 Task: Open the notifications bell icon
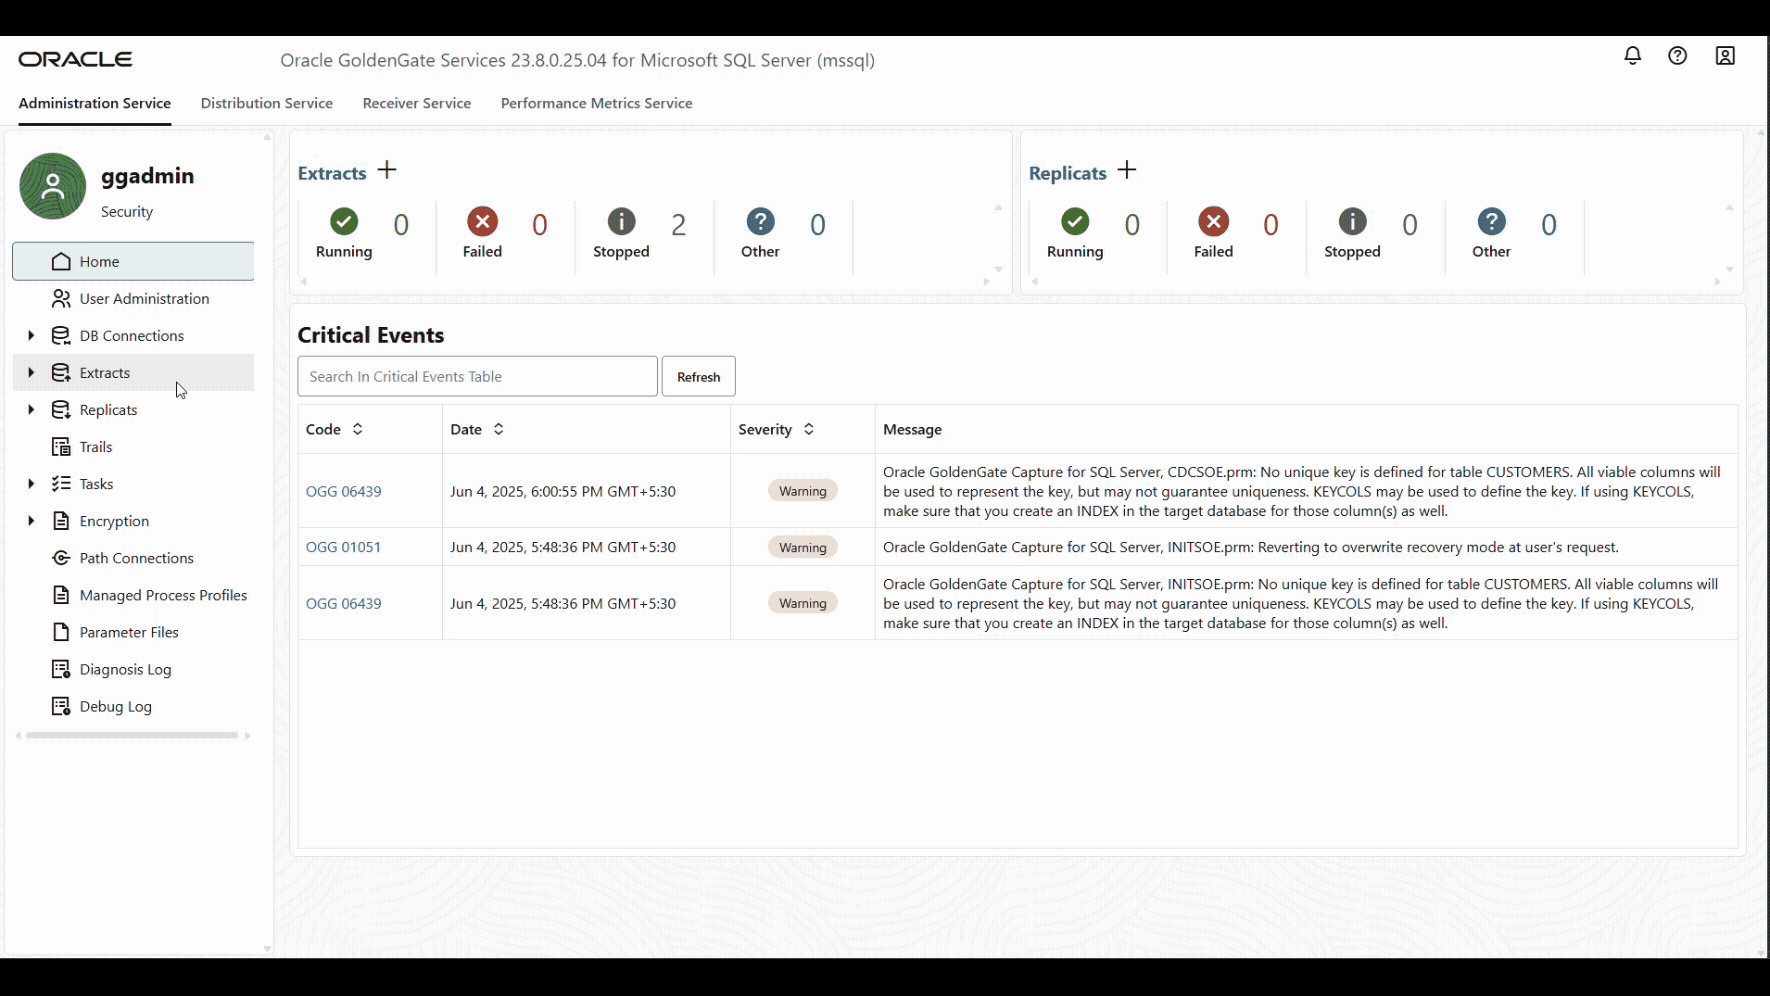click(x=1632, y=56)
